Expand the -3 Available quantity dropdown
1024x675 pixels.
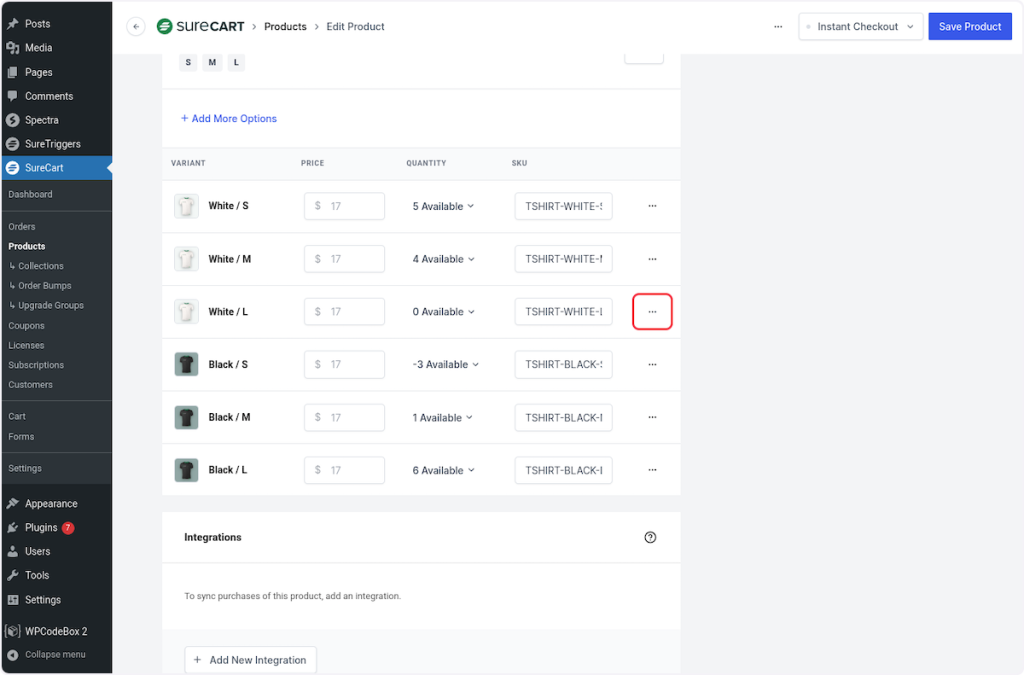(x=445, y=365)
